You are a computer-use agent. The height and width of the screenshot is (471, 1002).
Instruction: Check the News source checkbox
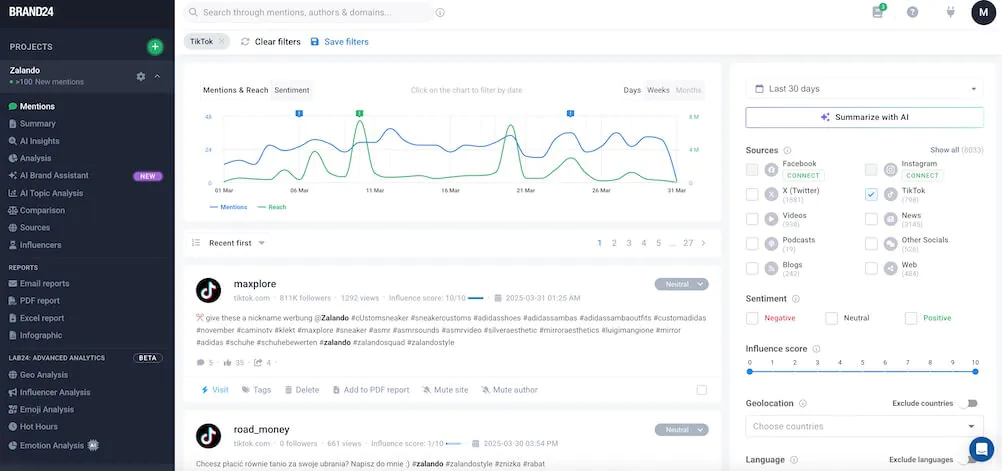pos(871,219)
